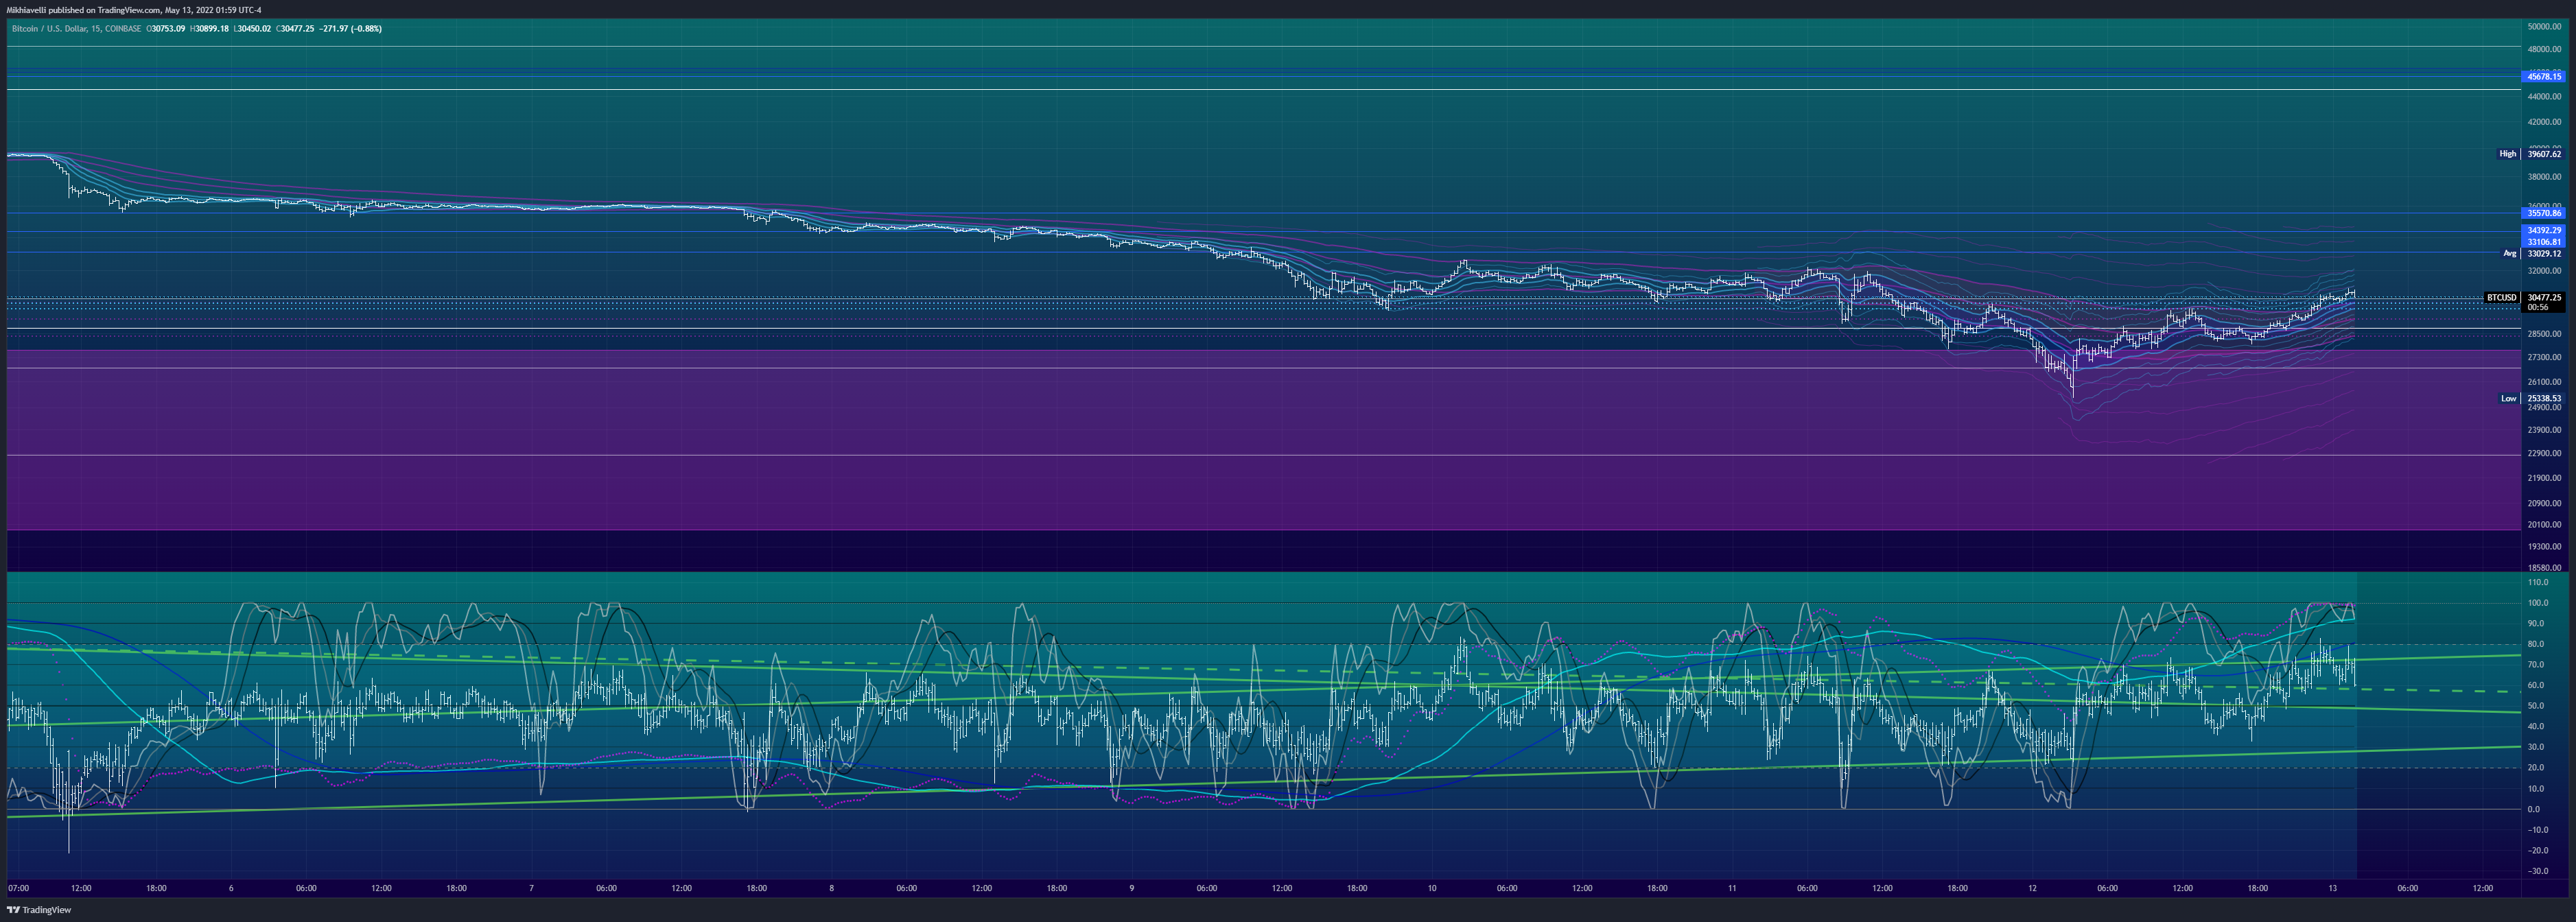
Task: Click the High 39607.62 price label
Action: 2530,154
